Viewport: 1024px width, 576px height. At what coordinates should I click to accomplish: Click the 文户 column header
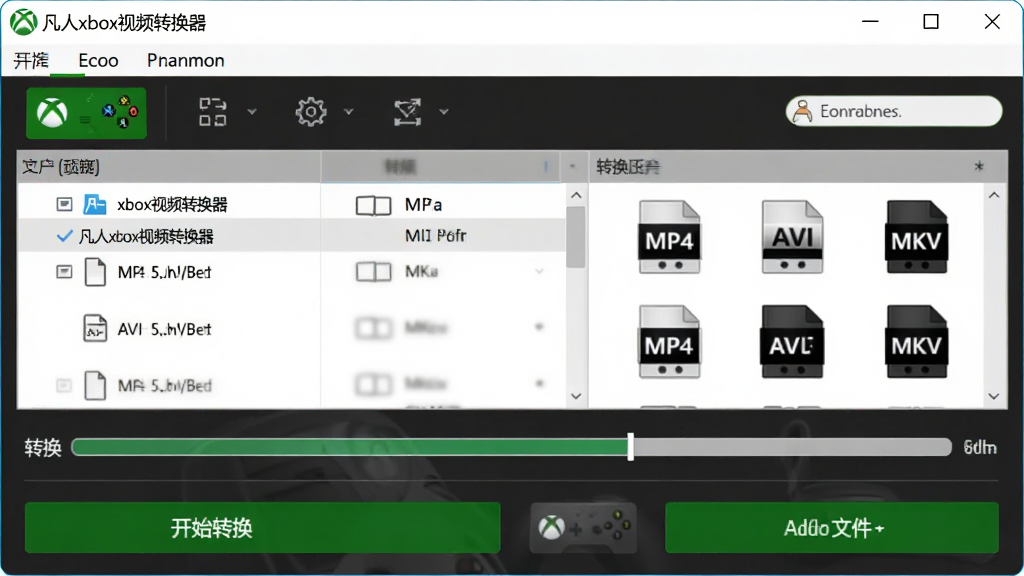point(169,167)
